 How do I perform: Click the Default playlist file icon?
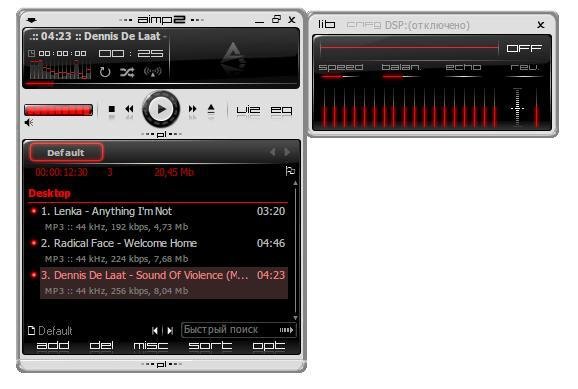tap(32, 330)
